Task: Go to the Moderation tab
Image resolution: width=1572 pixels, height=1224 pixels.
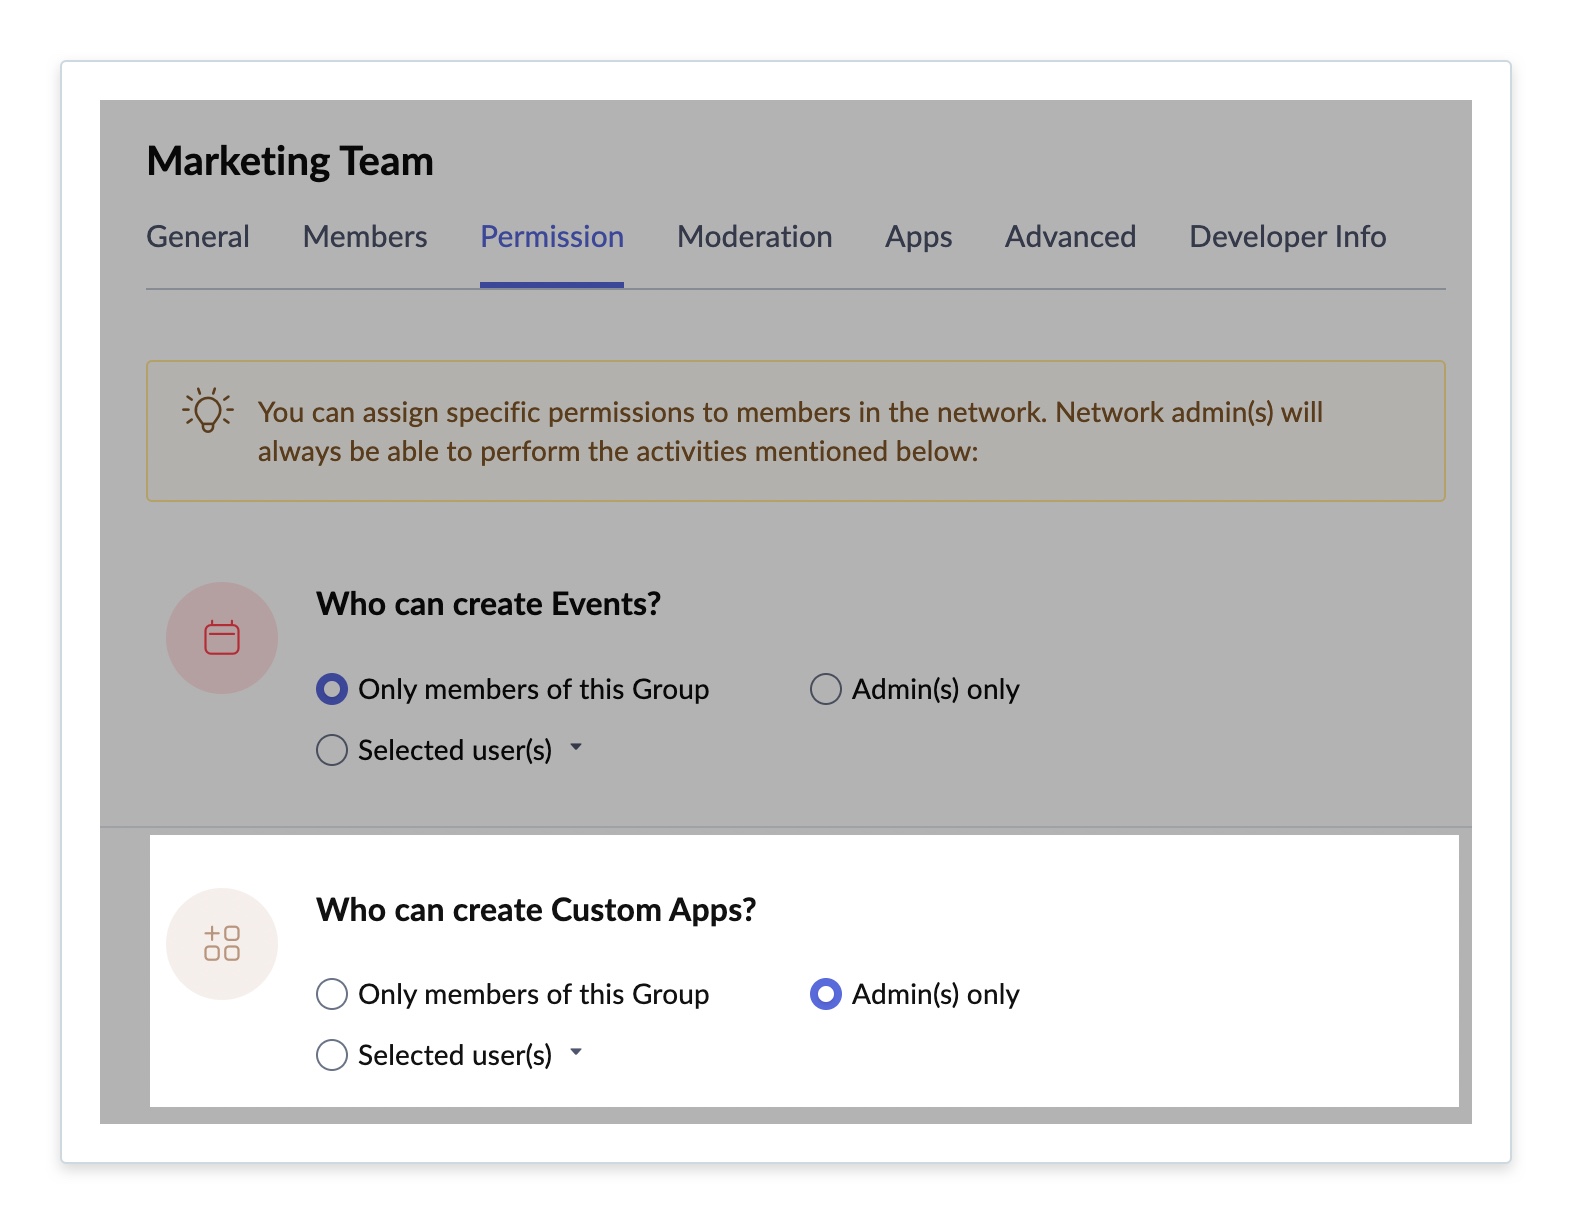Action: coord(754,237)
